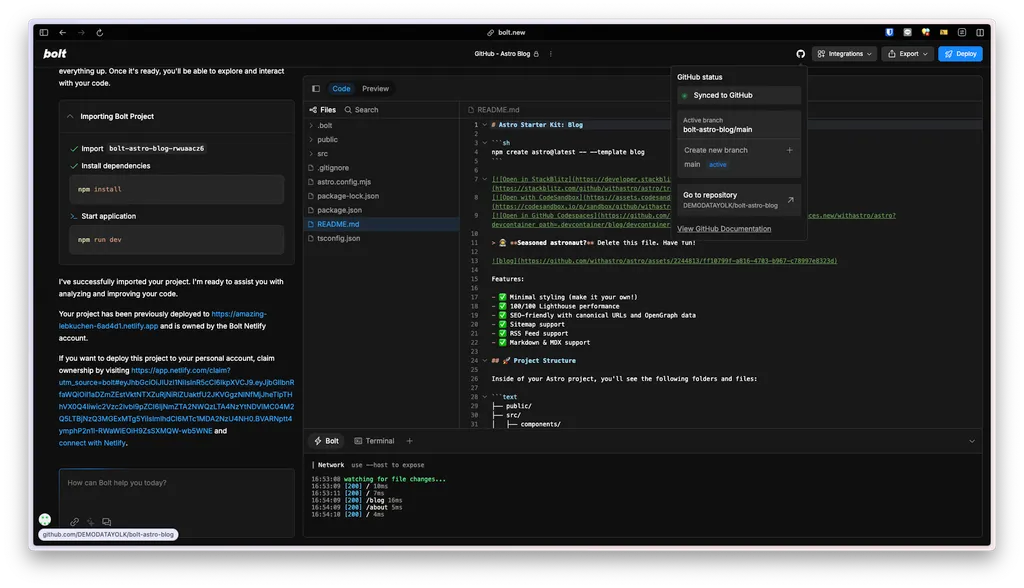Click the npm run dev code block
Image resolution: width=1024 pixels, height=588 pixels.
(176, 240)
